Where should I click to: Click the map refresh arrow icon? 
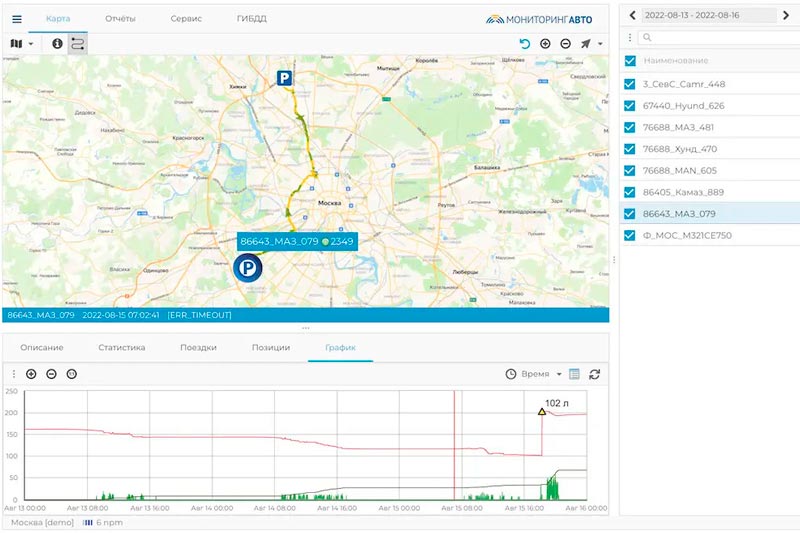[x=525, y=44]
